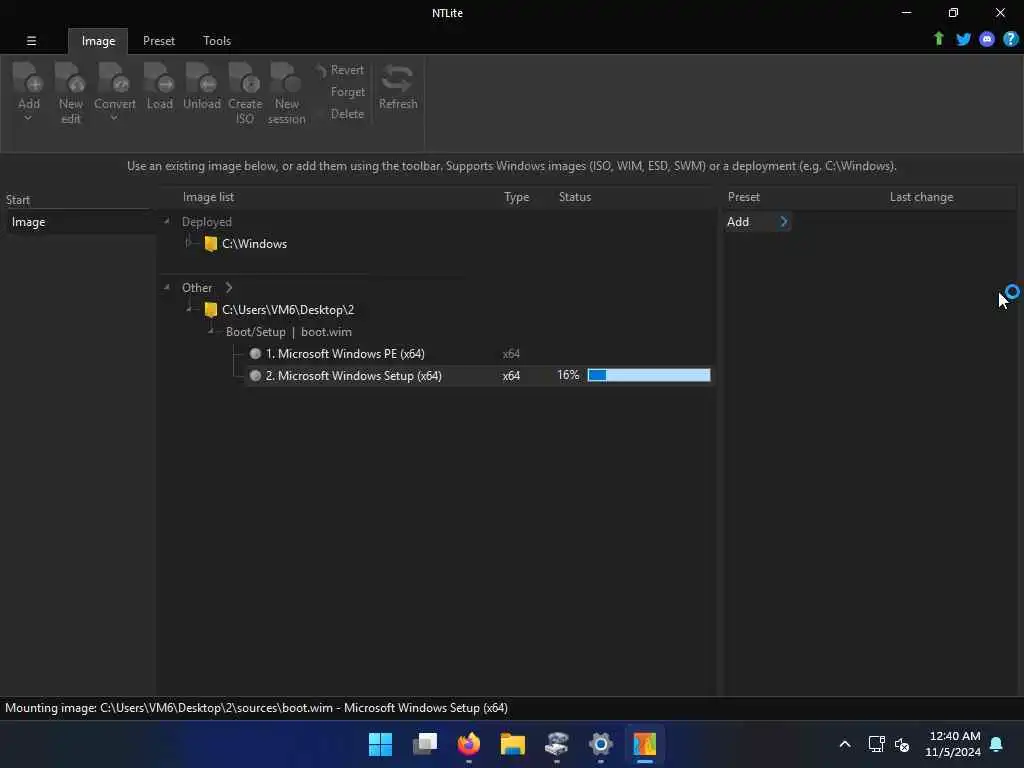This screenshot has height=768, width=1024.
Task: Collapse the Deployed group
Action: point(167,221)
